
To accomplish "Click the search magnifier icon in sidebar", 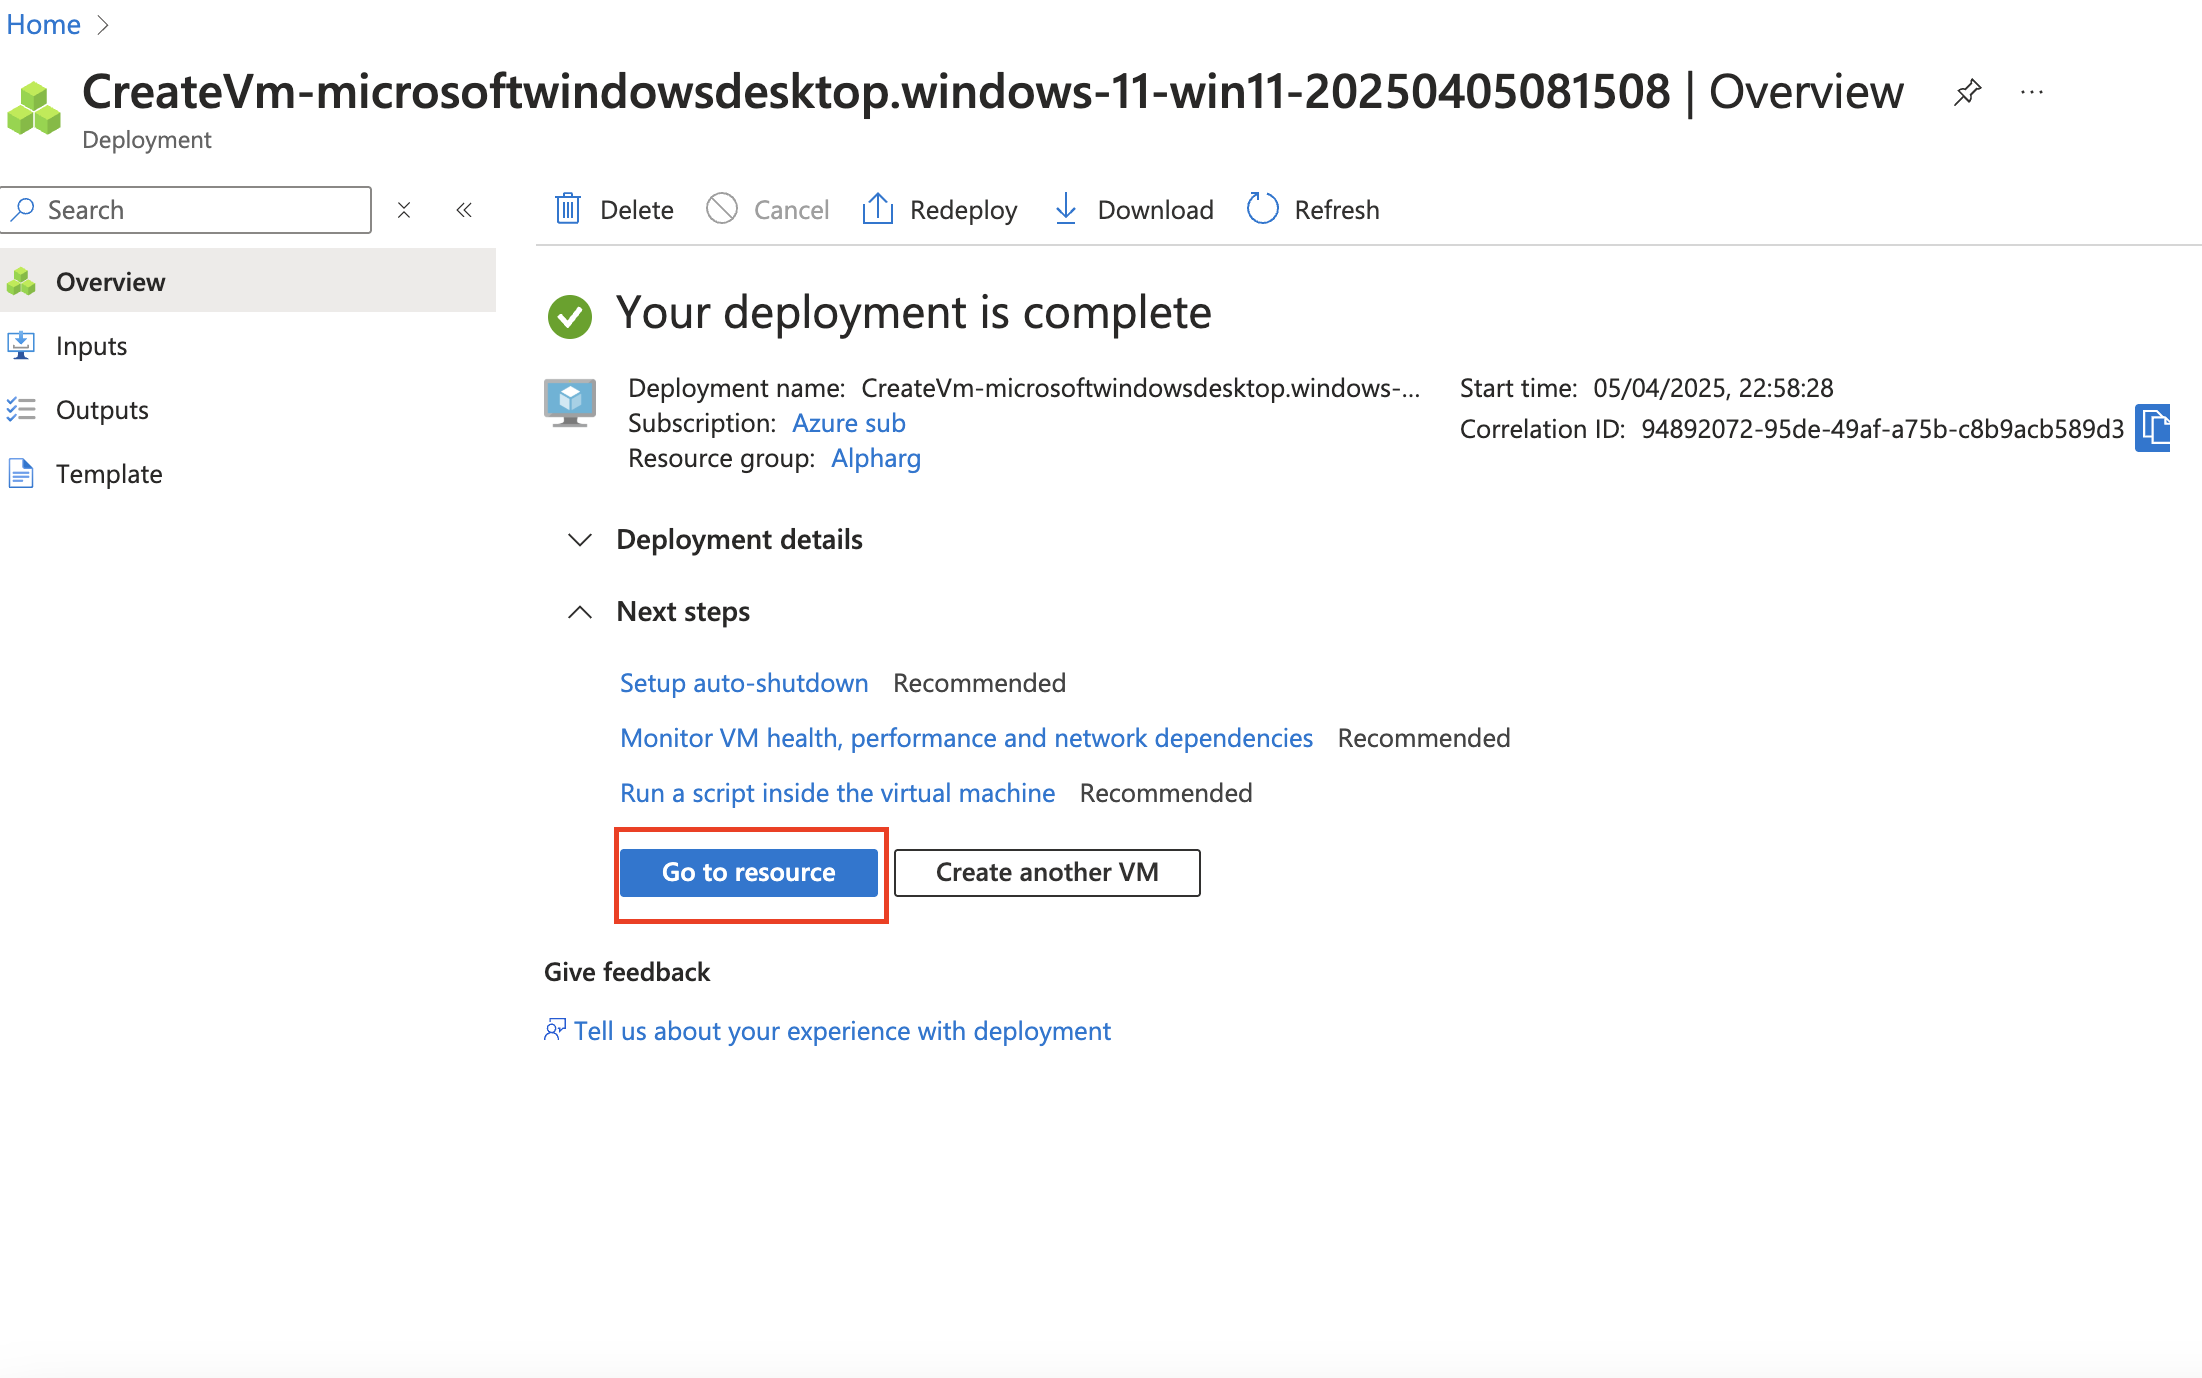I will (22, 209).
